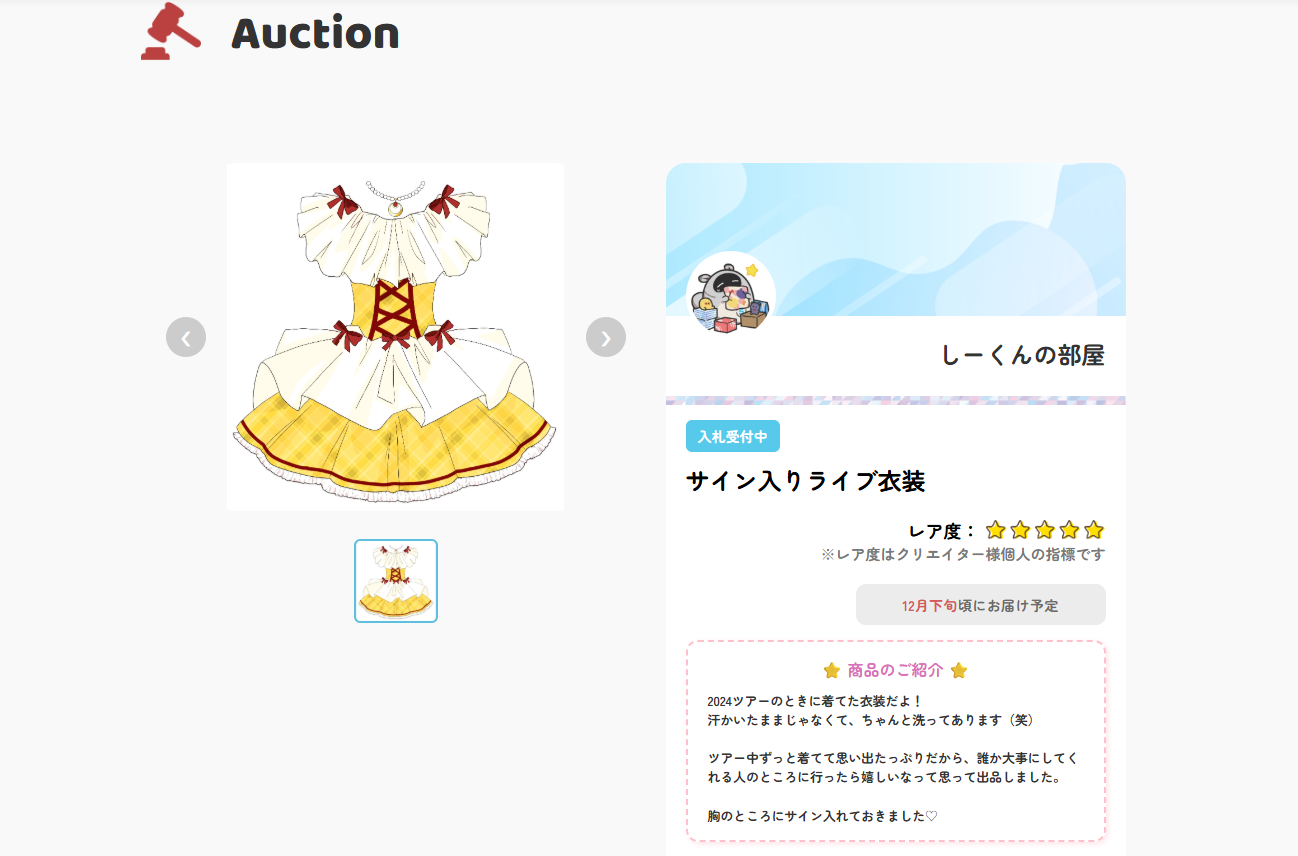Click the 12月下旬頃にお届け予定 delivery badge

tap(981, 605)
